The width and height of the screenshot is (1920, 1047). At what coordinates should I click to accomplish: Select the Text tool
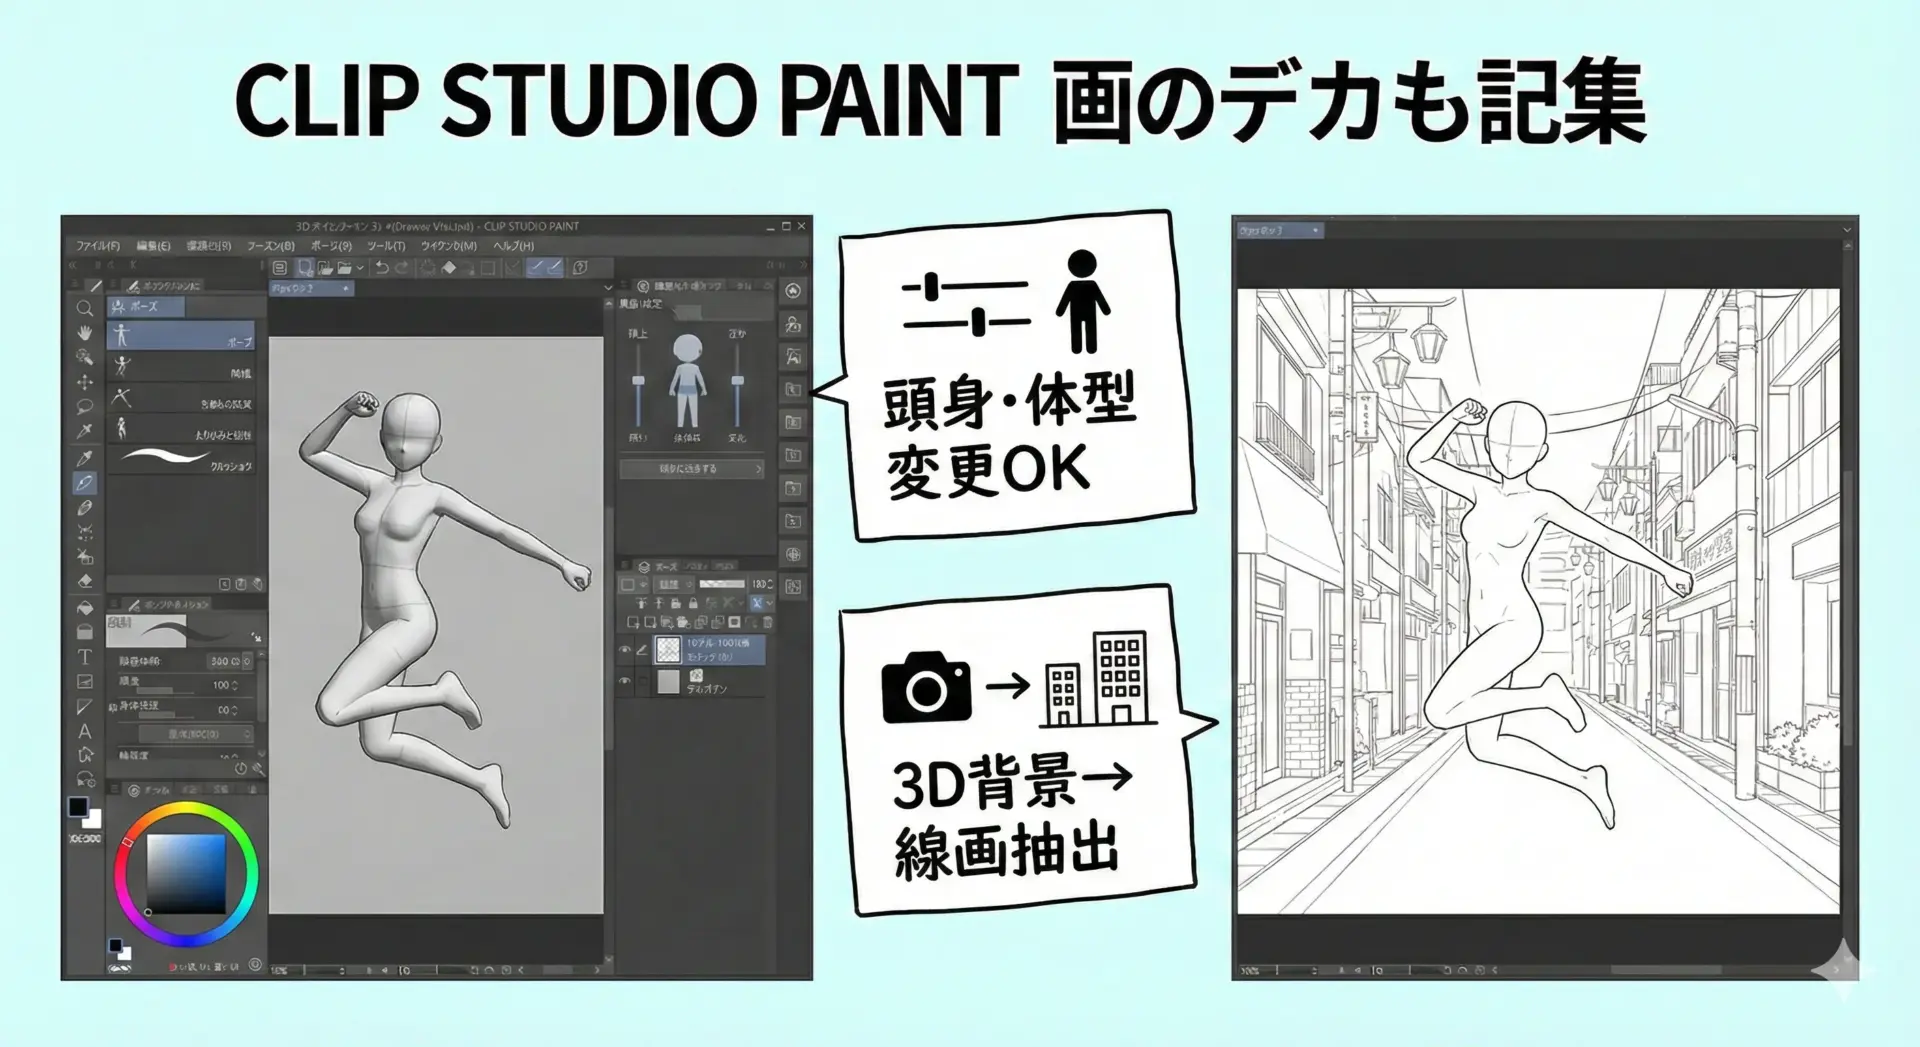(x=85, y=657)
